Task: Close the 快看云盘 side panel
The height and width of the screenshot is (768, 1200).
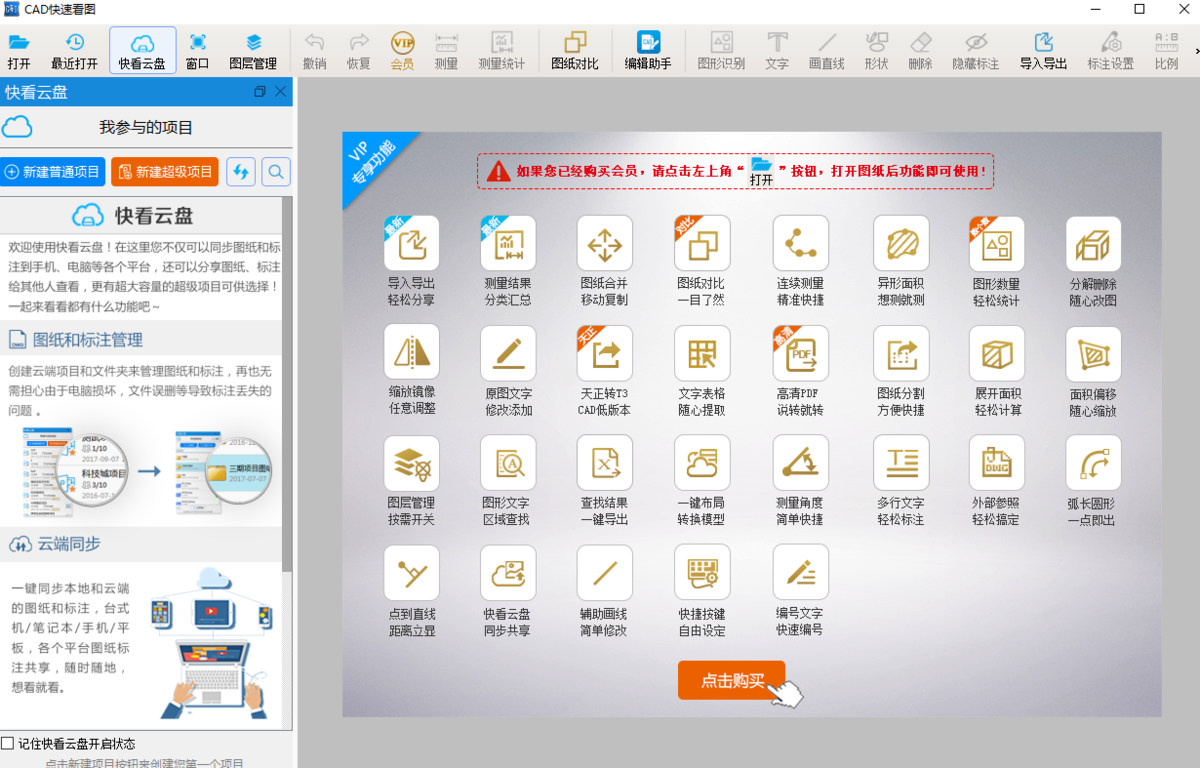Action: tap(280, 92)
